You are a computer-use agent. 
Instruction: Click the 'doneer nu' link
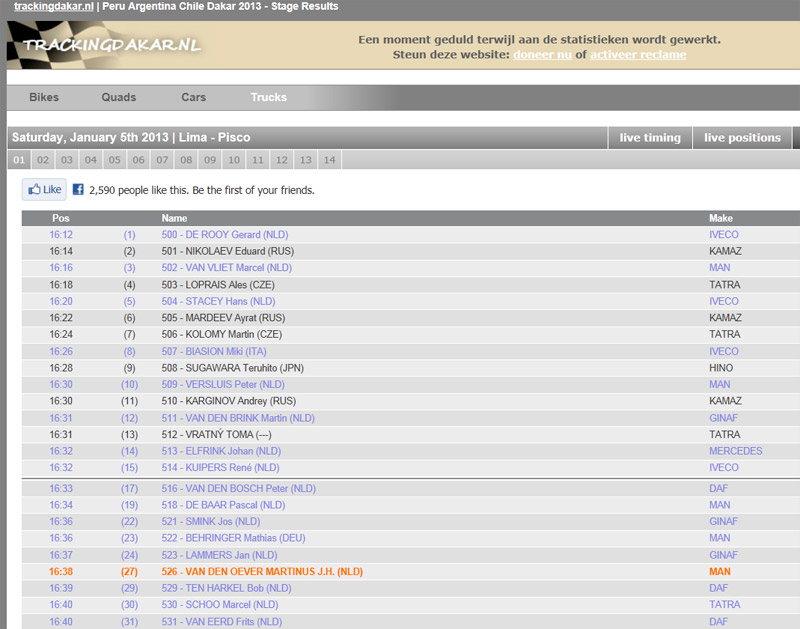pyautogui.click(x=542, y=55)
